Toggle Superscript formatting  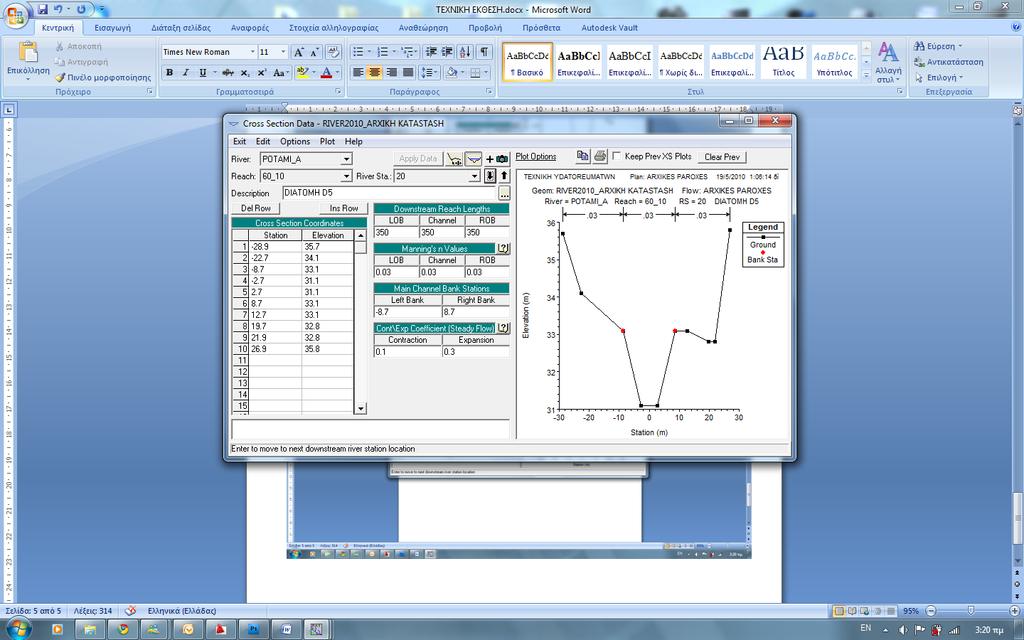pyautogui.click(x=261, y=72)
